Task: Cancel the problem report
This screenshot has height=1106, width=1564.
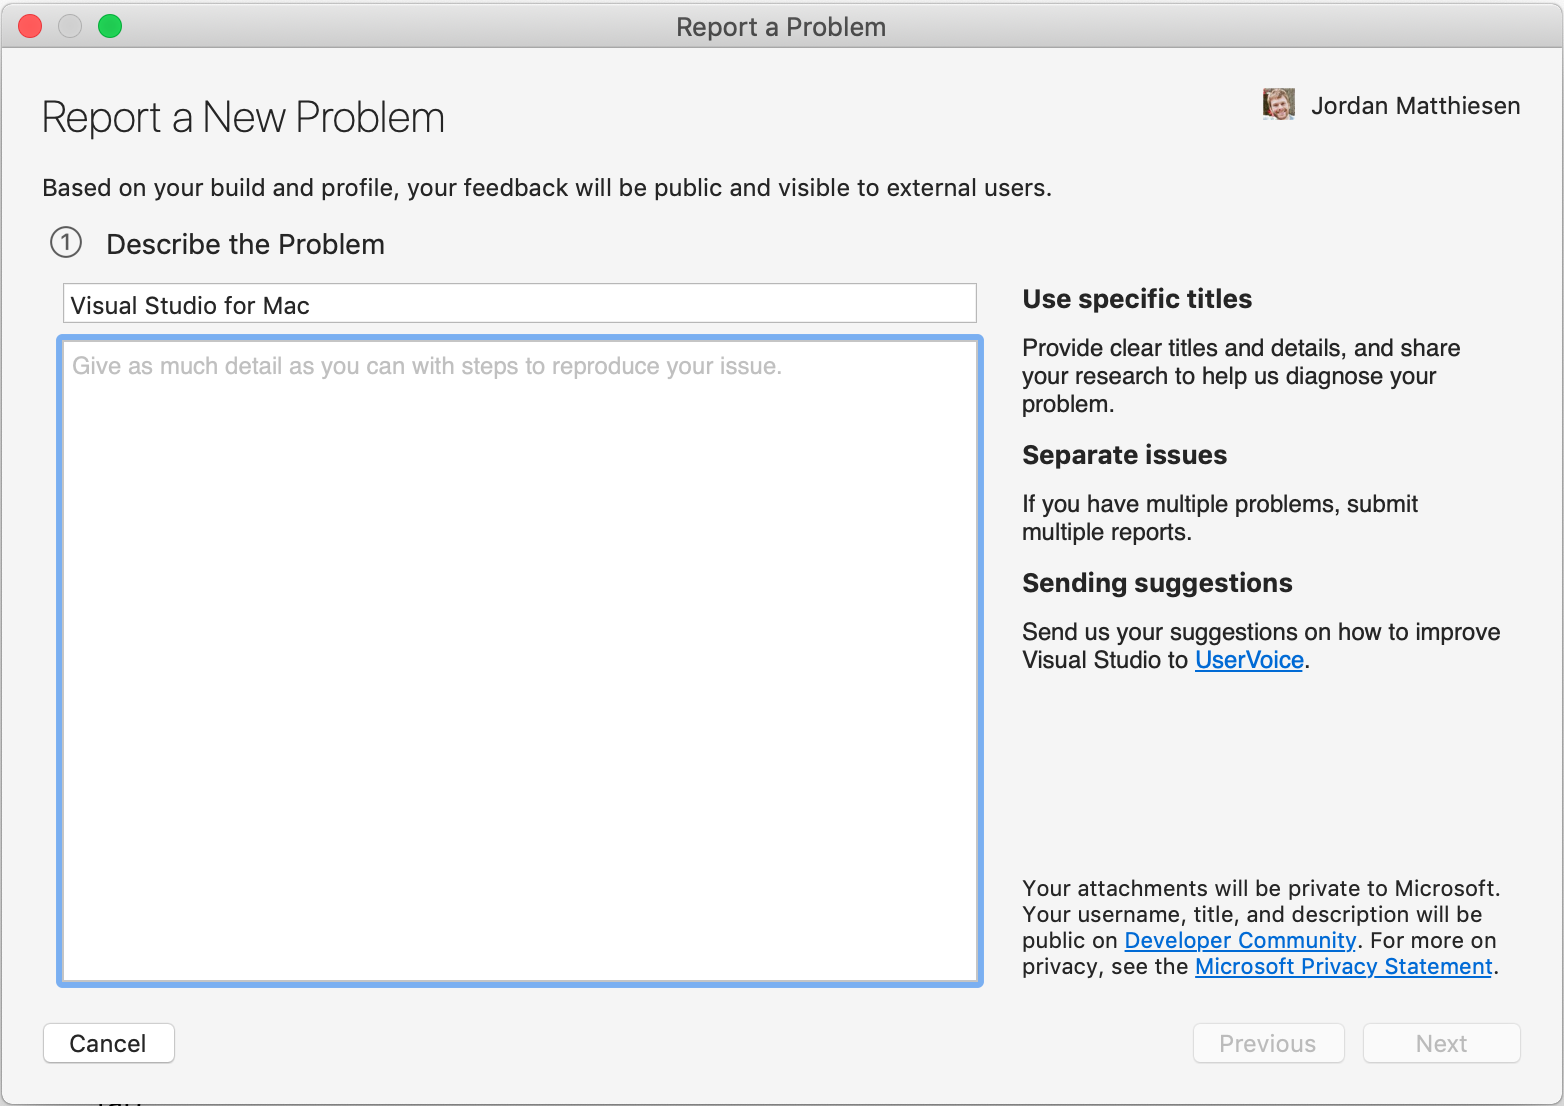Action: coord(109,1043)
